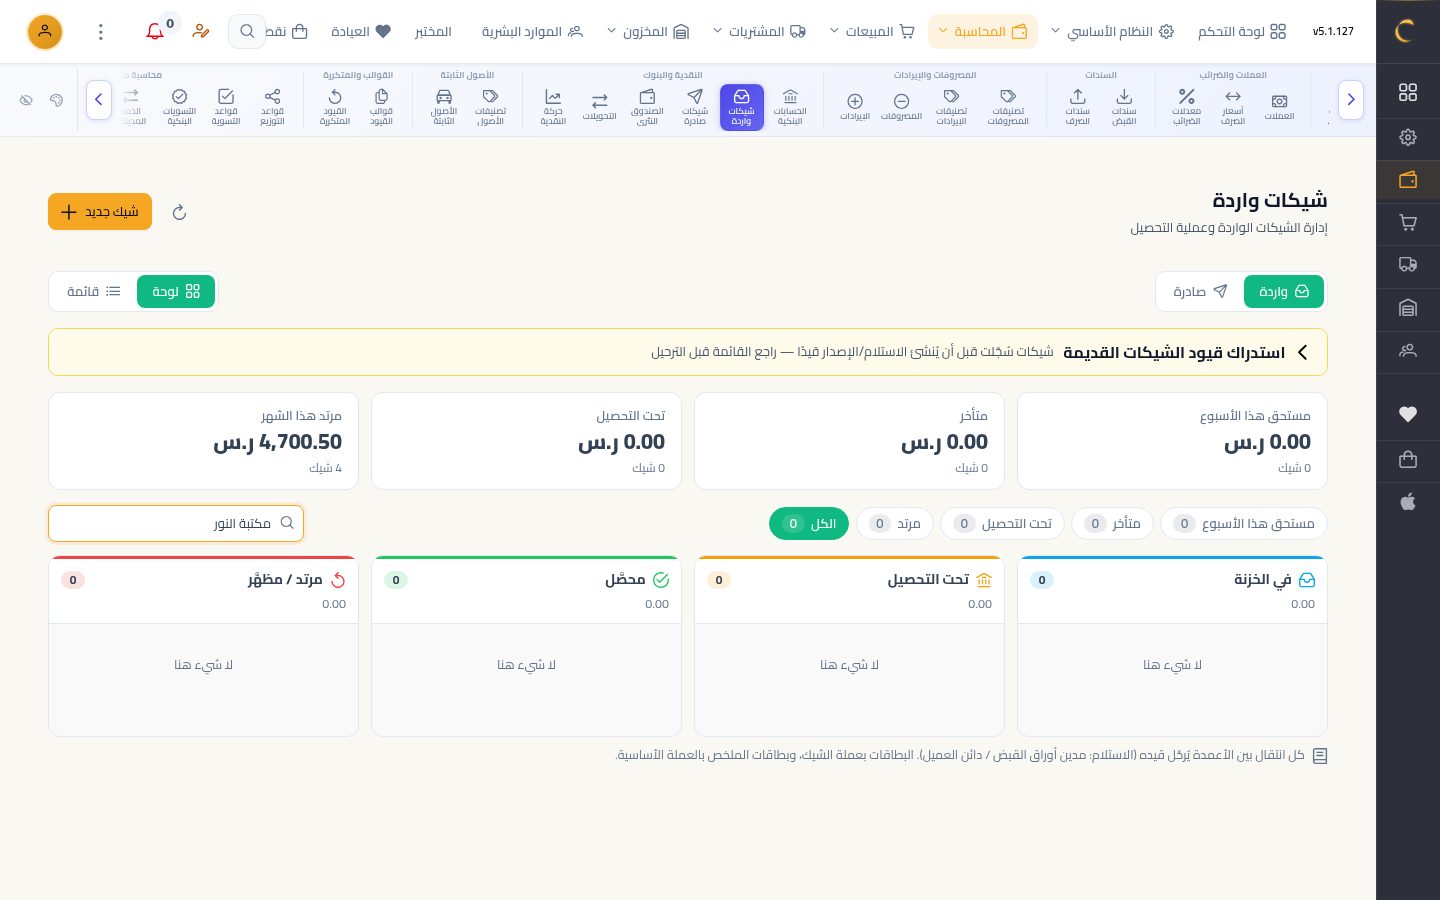Viewport: 1440px width, 900px height.
Task: Click the theme palette icon in ribbon
Action: tap(56, 100)
